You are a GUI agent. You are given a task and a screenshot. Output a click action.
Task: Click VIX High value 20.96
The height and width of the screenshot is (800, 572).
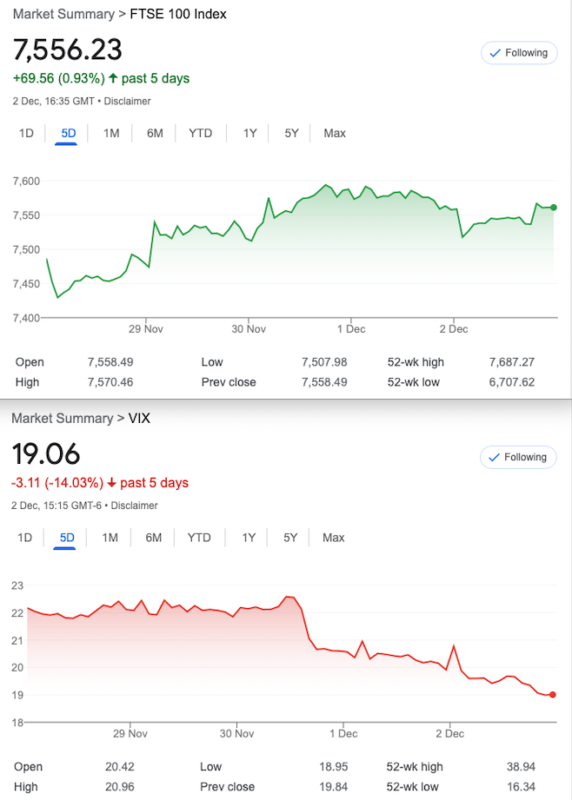pos(120,787)
